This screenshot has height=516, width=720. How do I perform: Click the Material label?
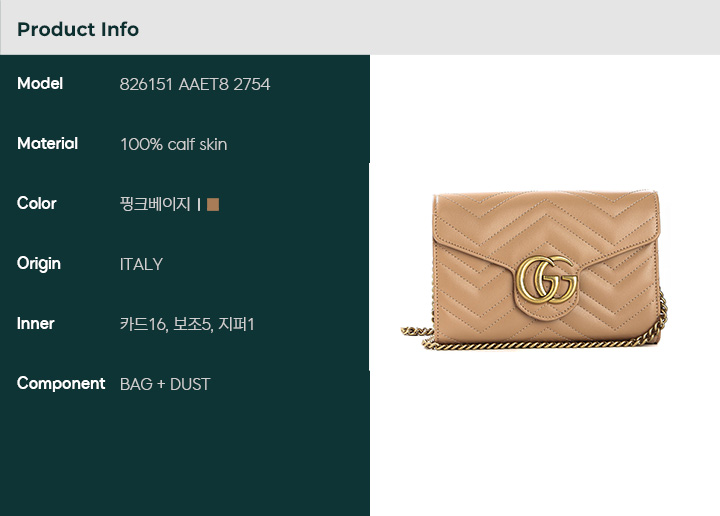(x=47, y=144)
